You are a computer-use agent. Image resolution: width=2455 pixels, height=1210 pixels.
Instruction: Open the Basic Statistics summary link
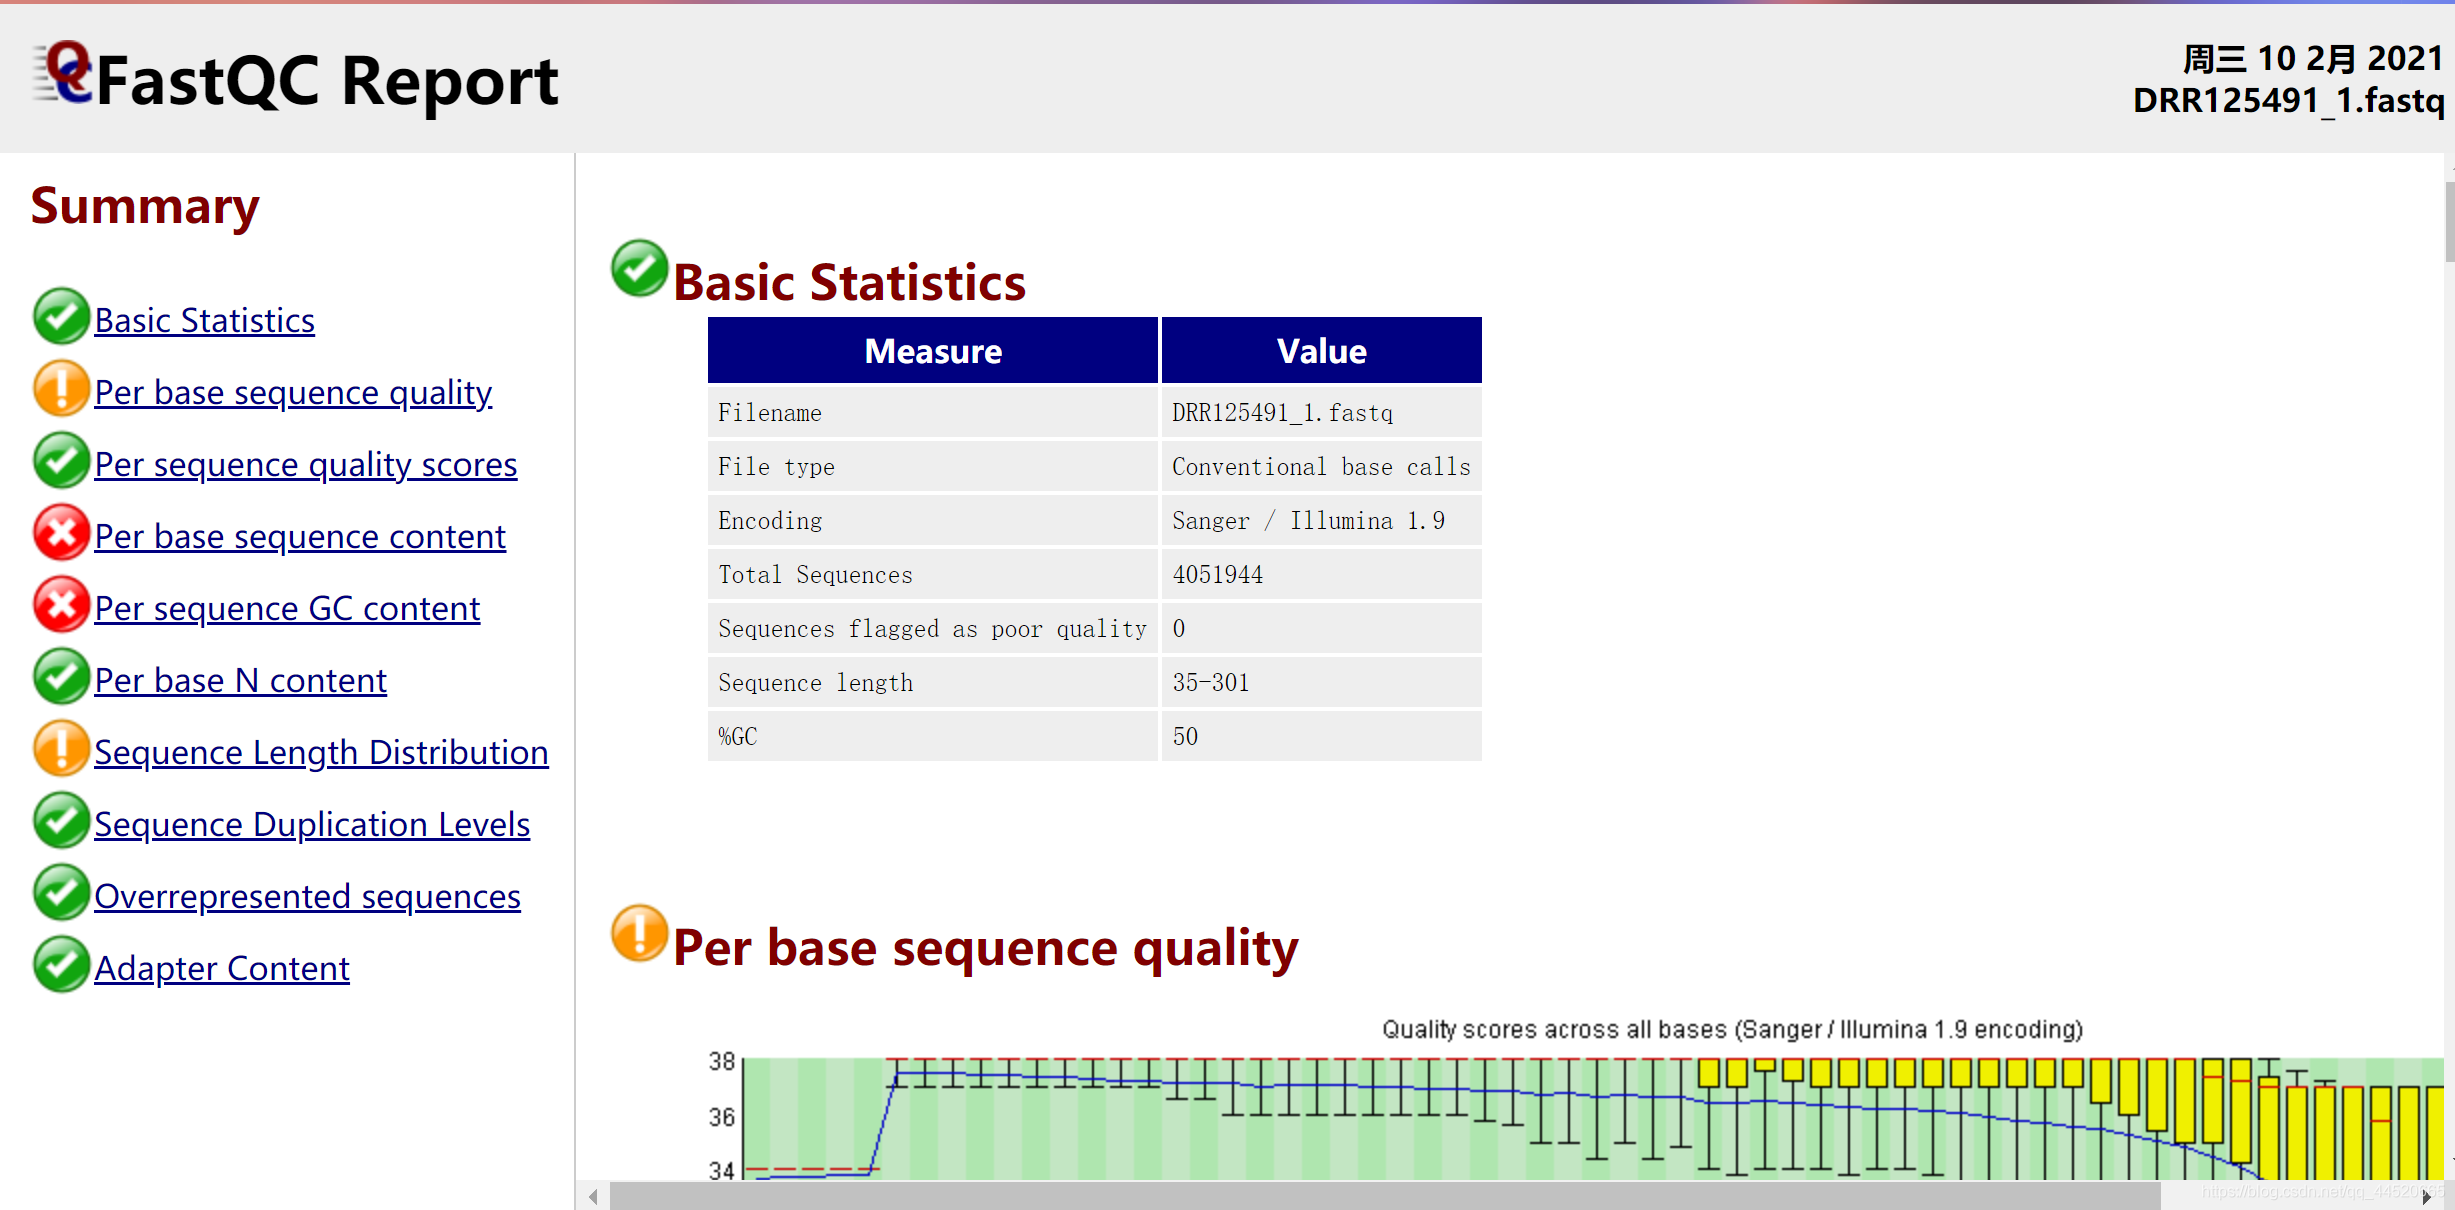click(x=204, y=321)
